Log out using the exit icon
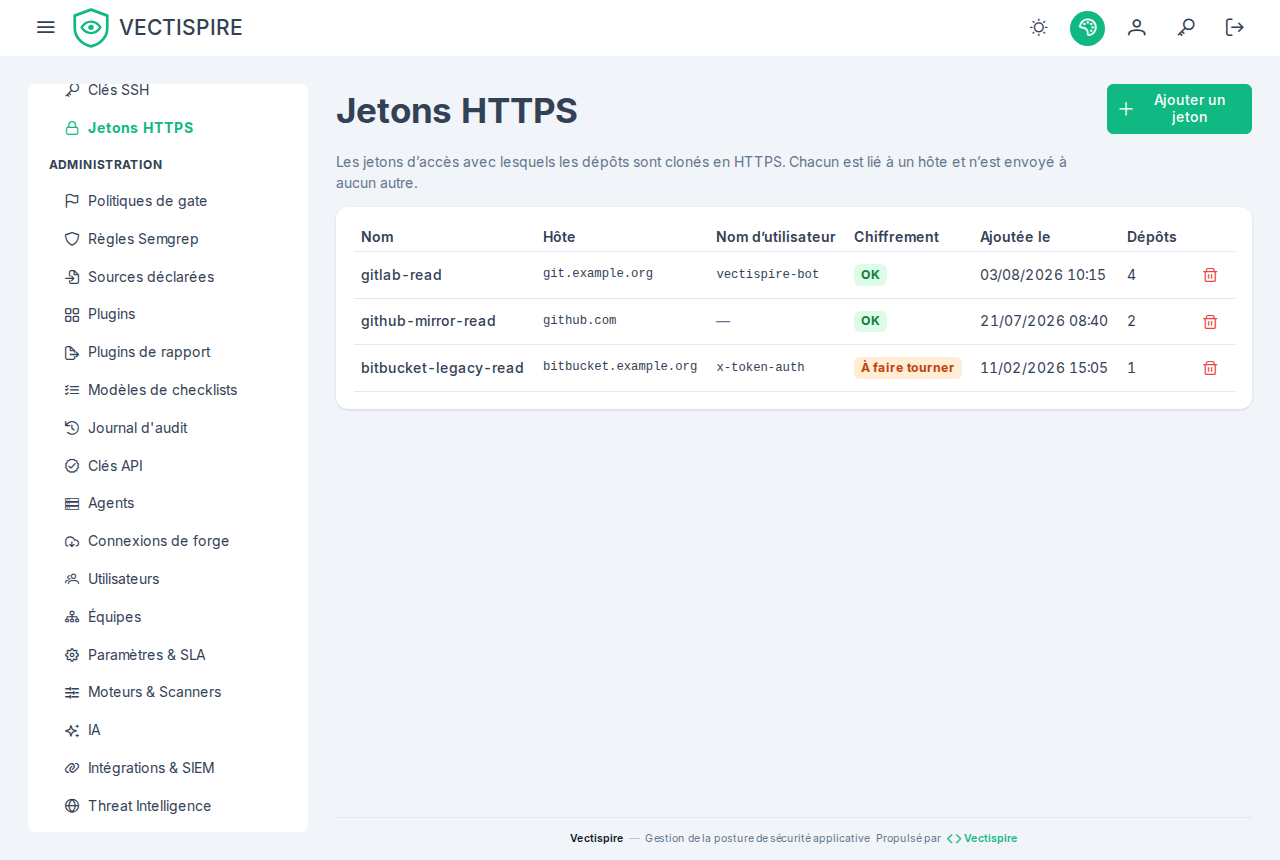 coord(1235,28)
